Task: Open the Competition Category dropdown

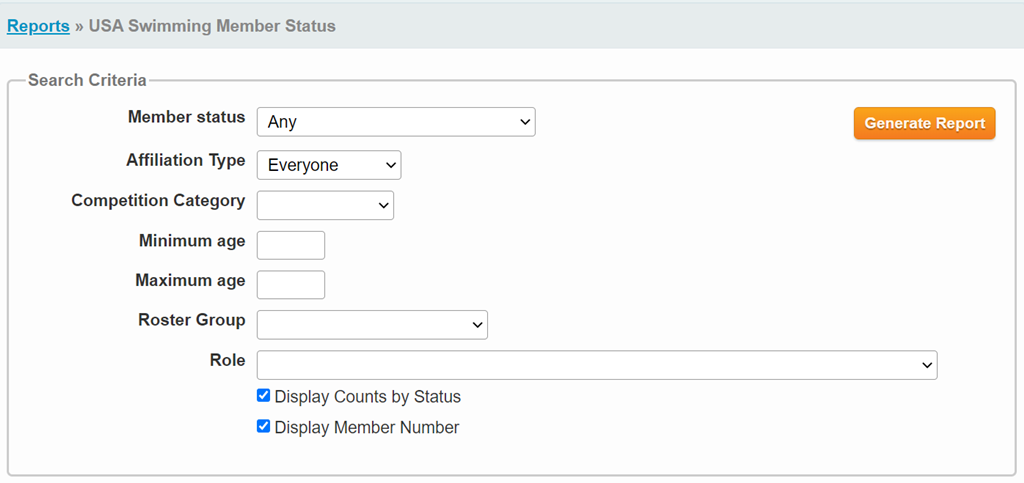Action: click(325, 205)
